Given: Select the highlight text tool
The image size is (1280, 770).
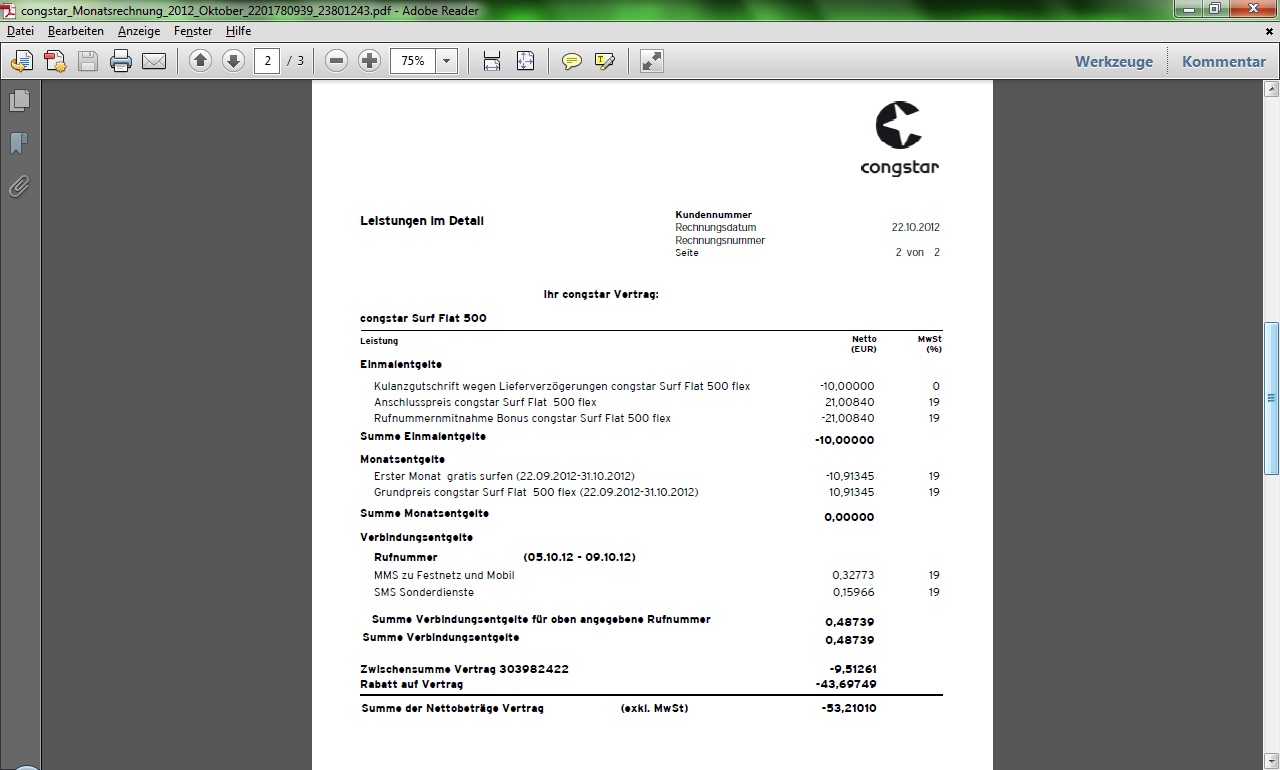Looking at the screenshot, I should [604, 61].
